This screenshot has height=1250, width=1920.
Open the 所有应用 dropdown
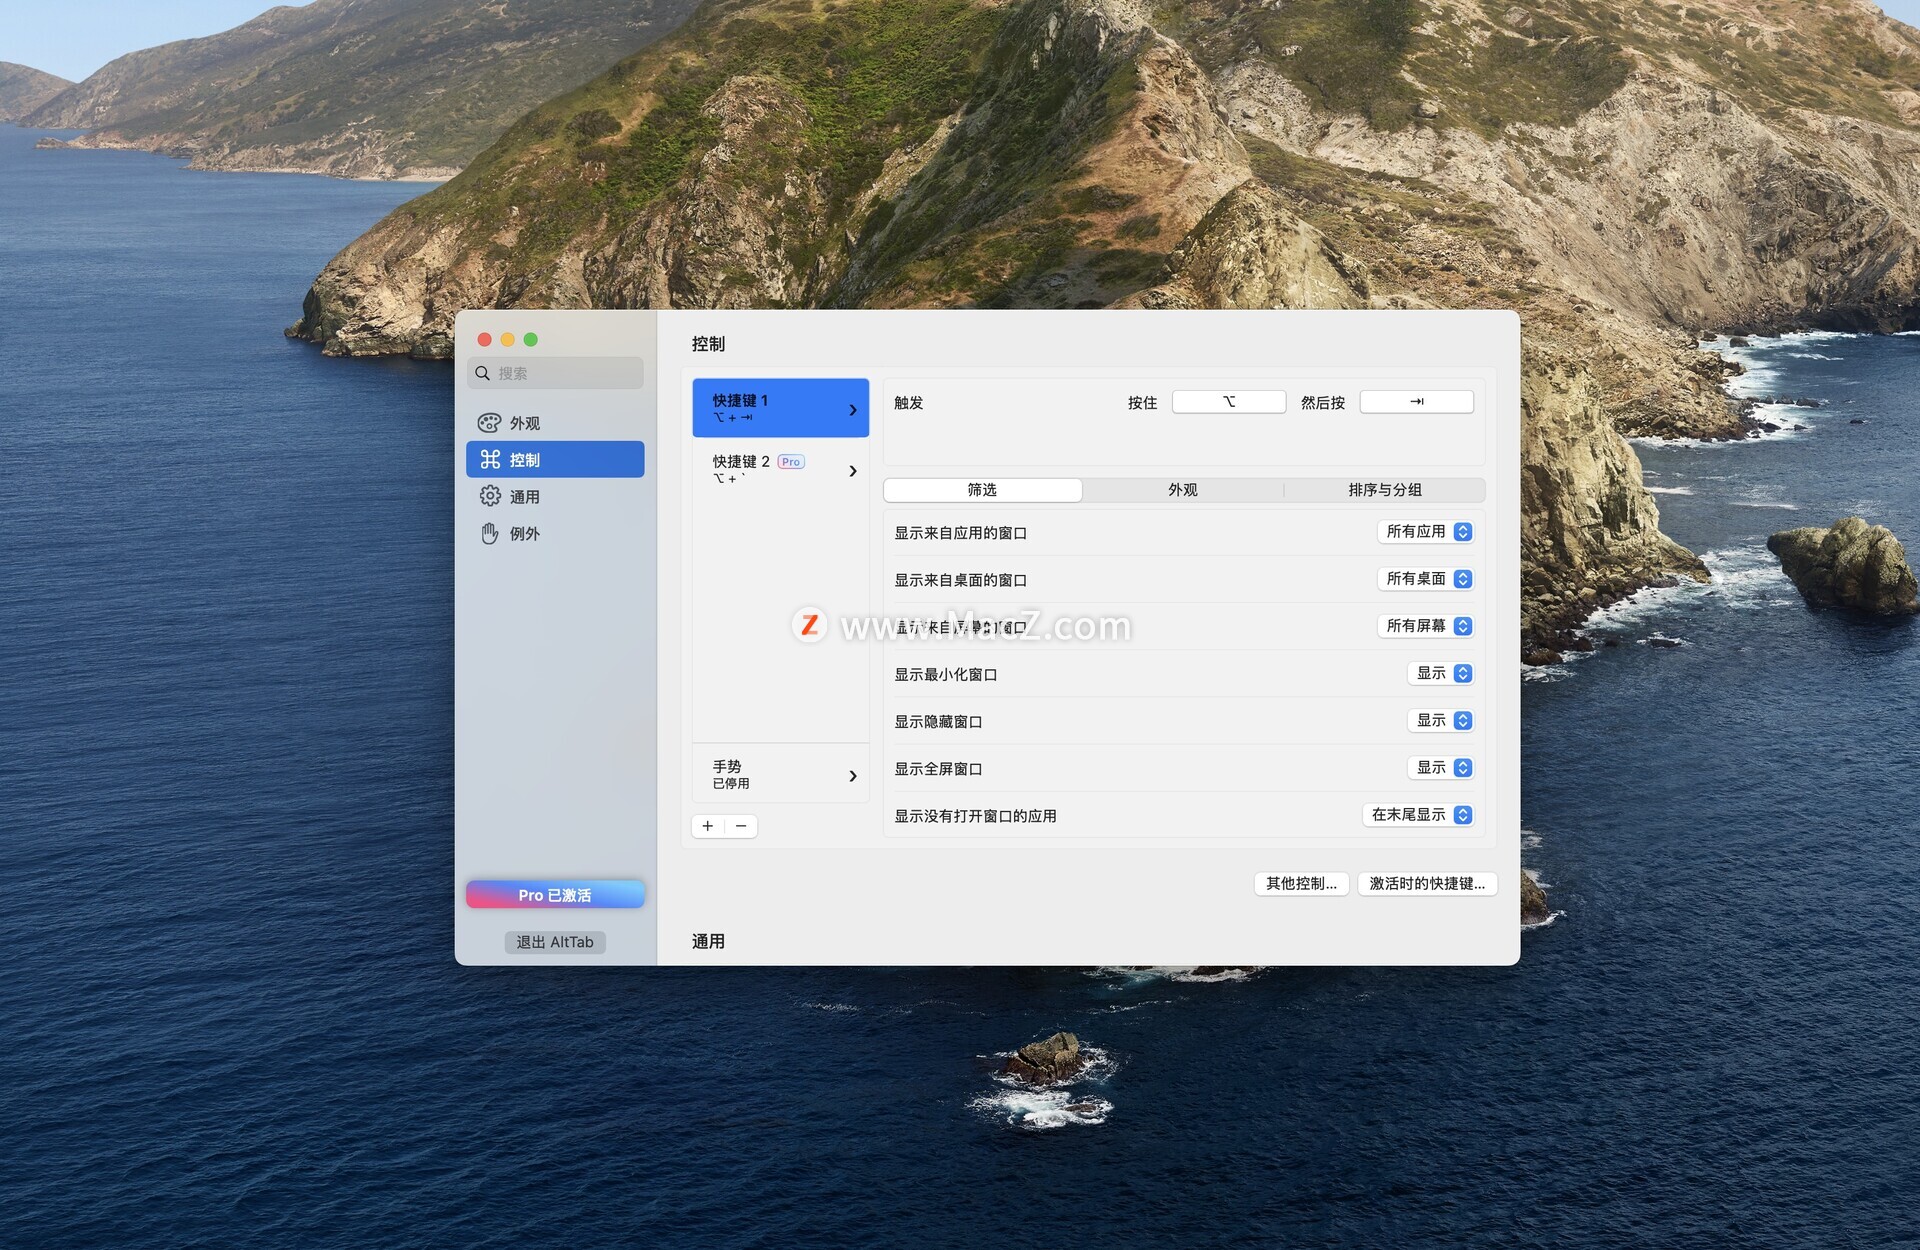pyautogui.click(x=1425, y=532)
